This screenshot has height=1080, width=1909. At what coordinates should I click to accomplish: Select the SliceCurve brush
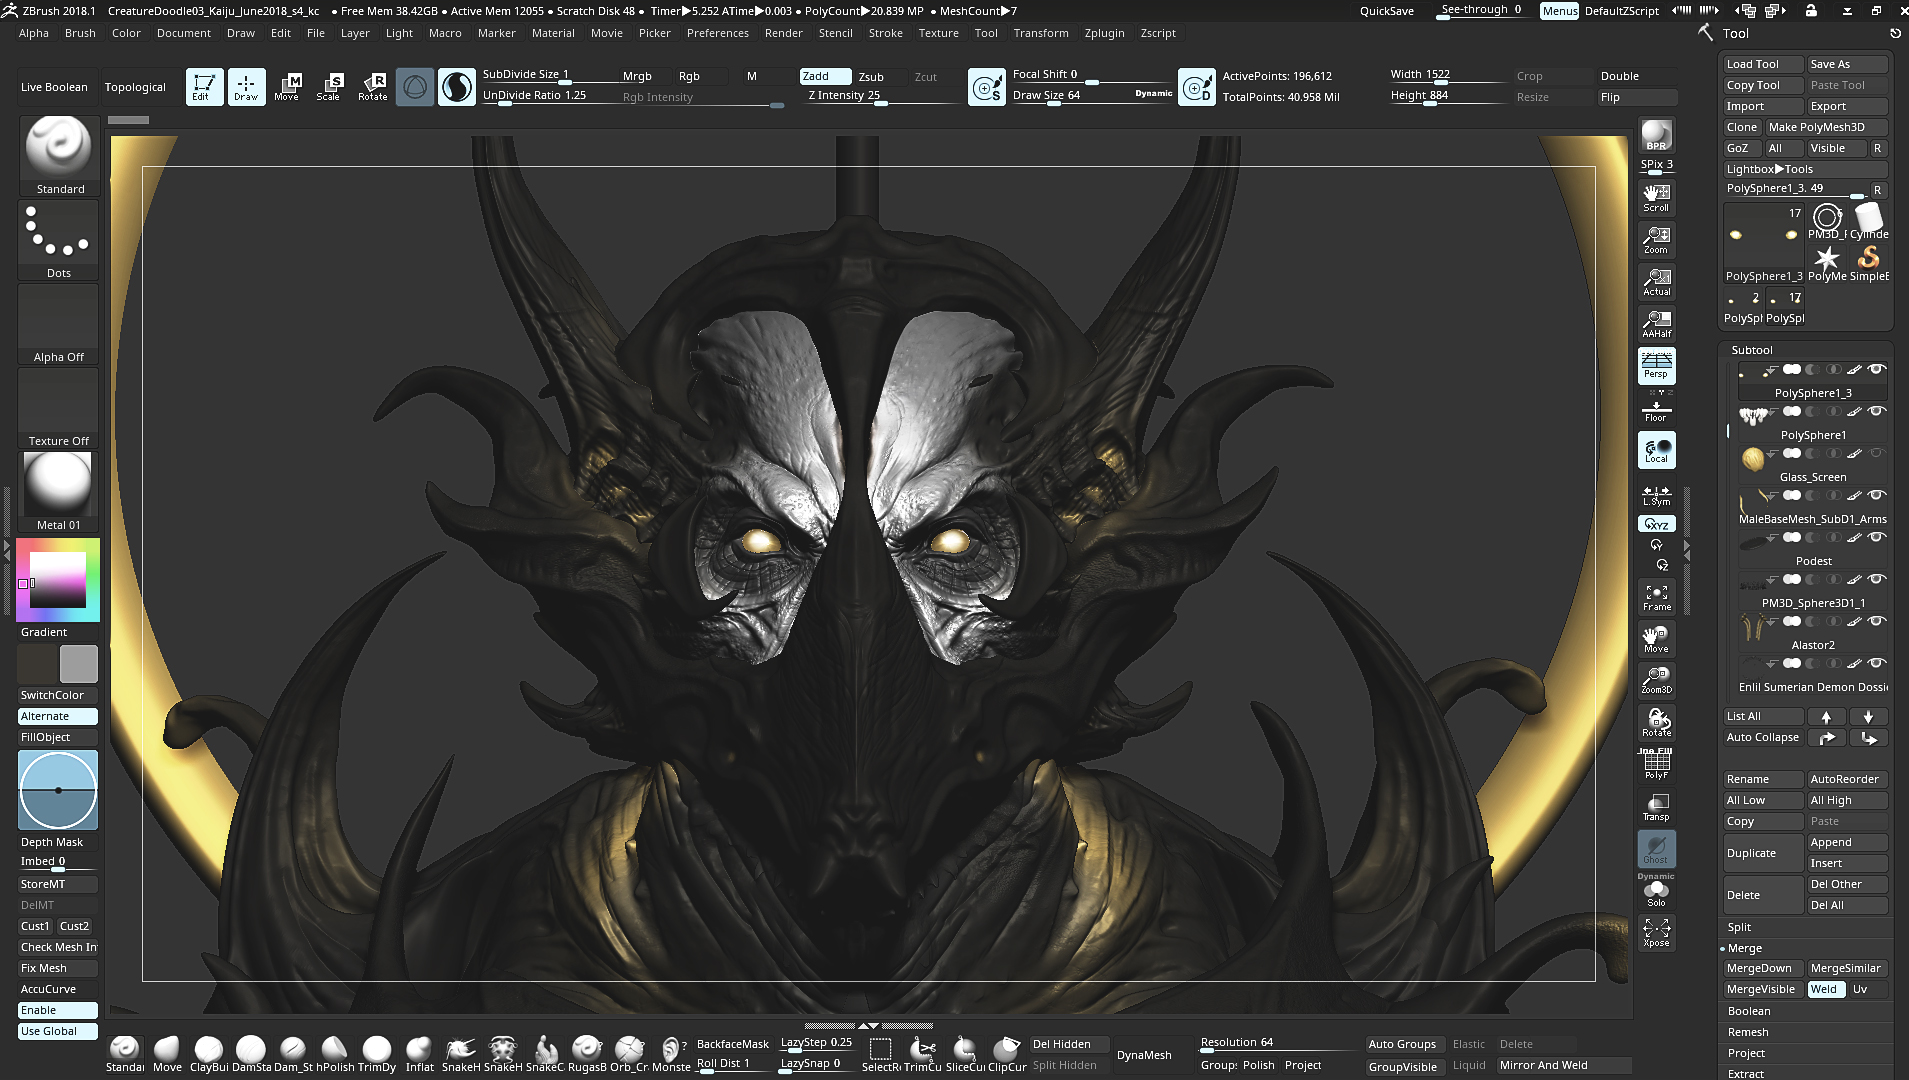[x=965, y=1054]
